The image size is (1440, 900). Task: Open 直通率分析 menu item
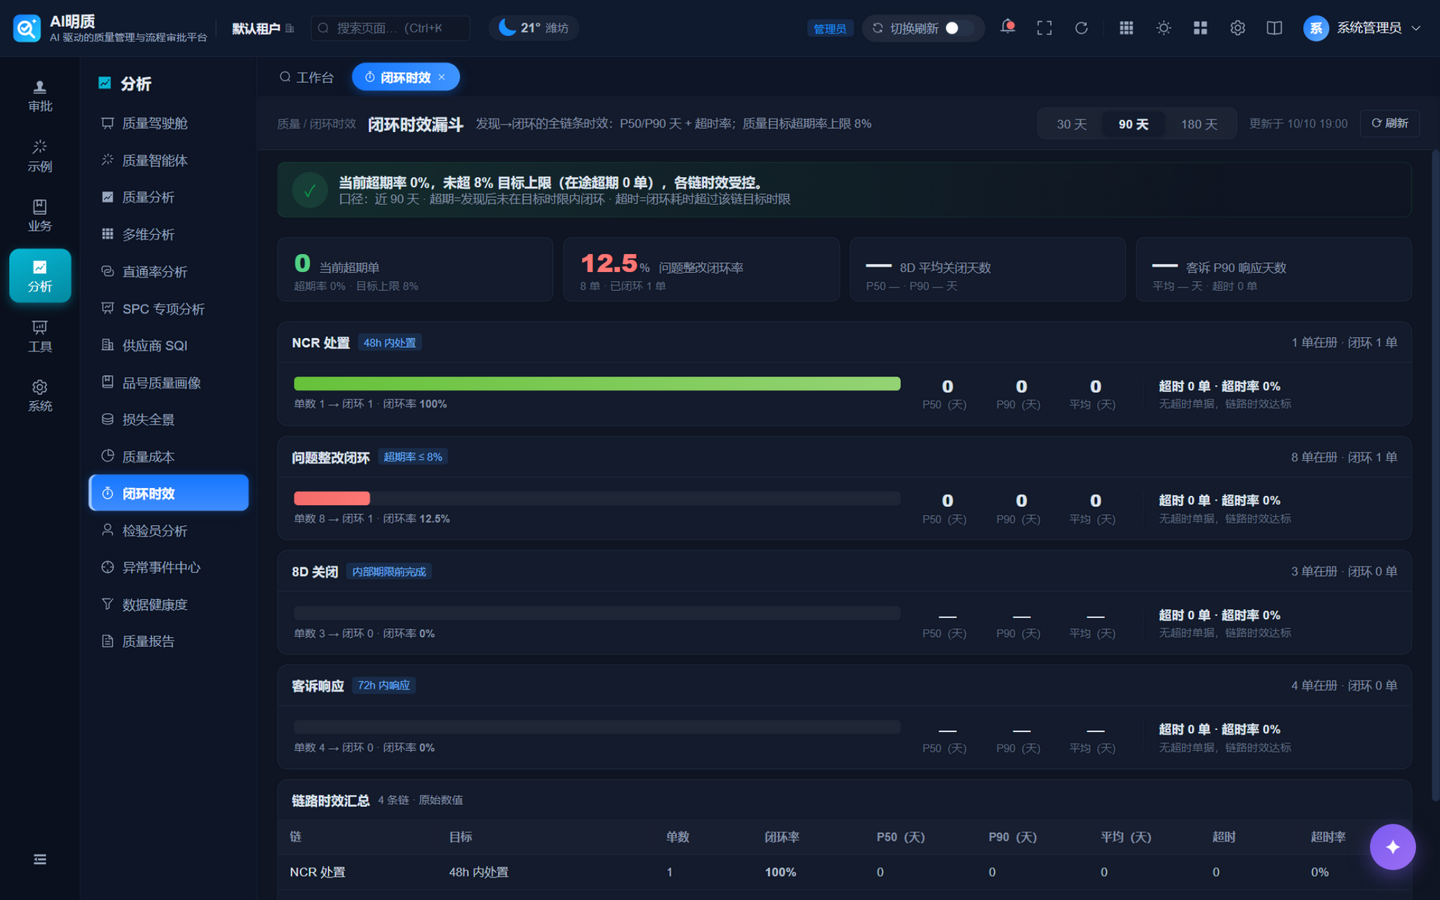168,271
